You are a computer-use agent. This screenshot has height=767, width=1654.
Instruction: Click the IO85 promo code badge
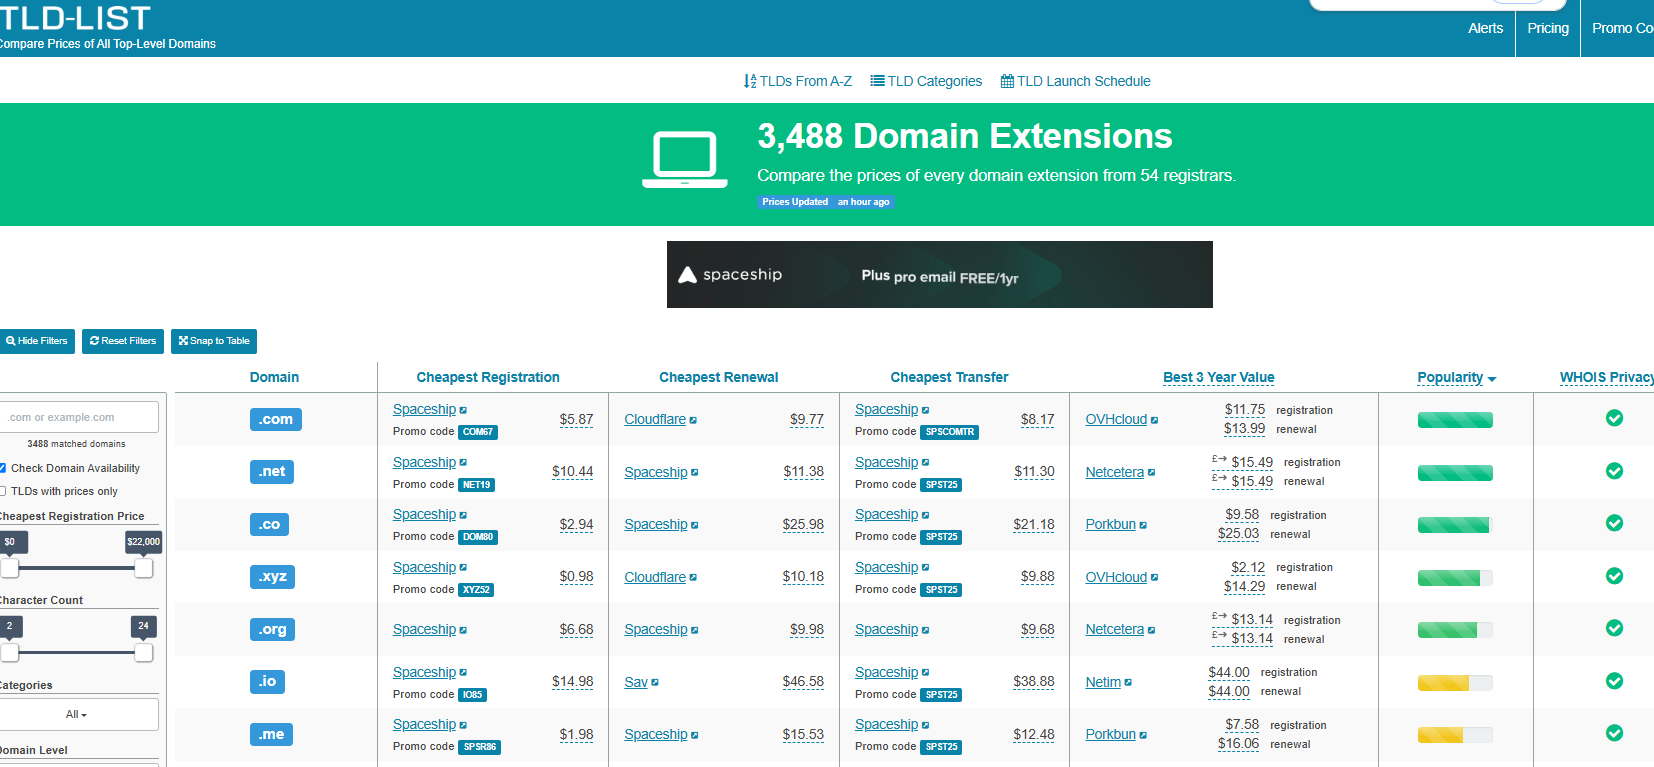tap(473, 695)
